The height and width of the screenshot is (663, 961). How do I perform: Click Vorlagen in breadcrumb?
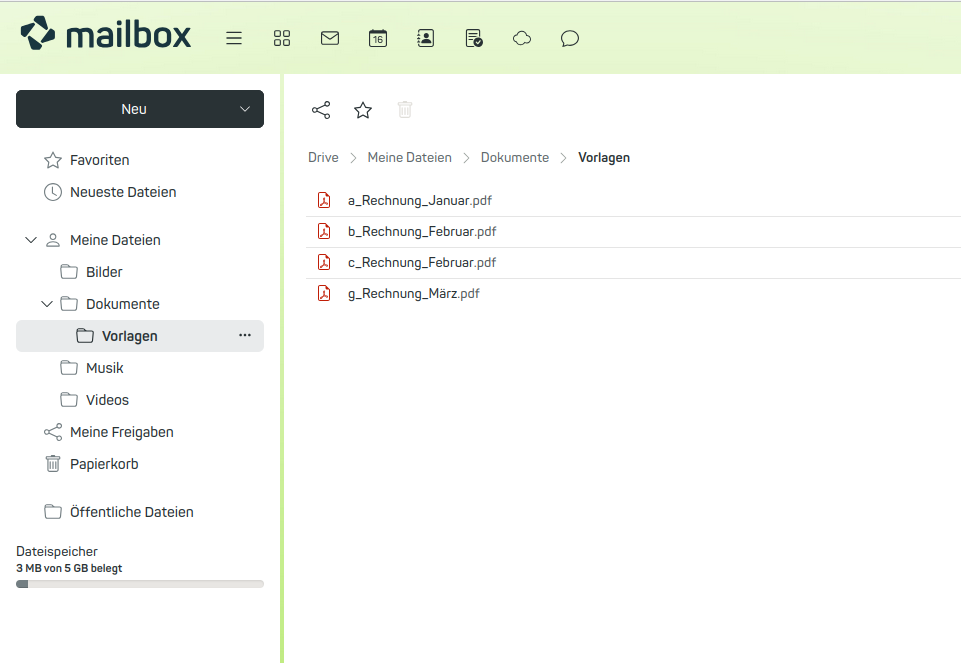[x=604, y=157]
